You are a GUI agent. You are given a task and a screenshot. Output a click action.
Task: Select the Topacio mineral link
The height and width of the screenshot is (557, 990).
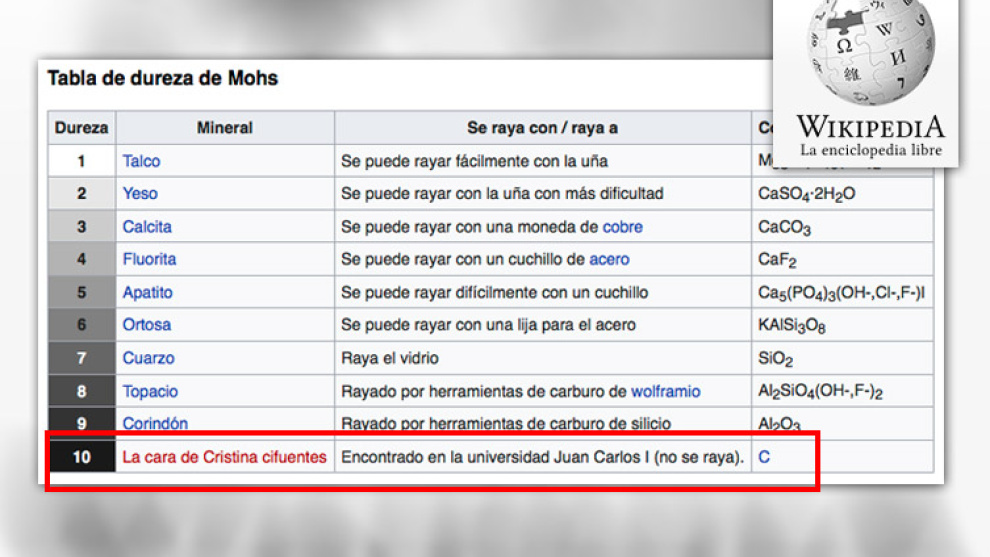(x=150, y=391)
